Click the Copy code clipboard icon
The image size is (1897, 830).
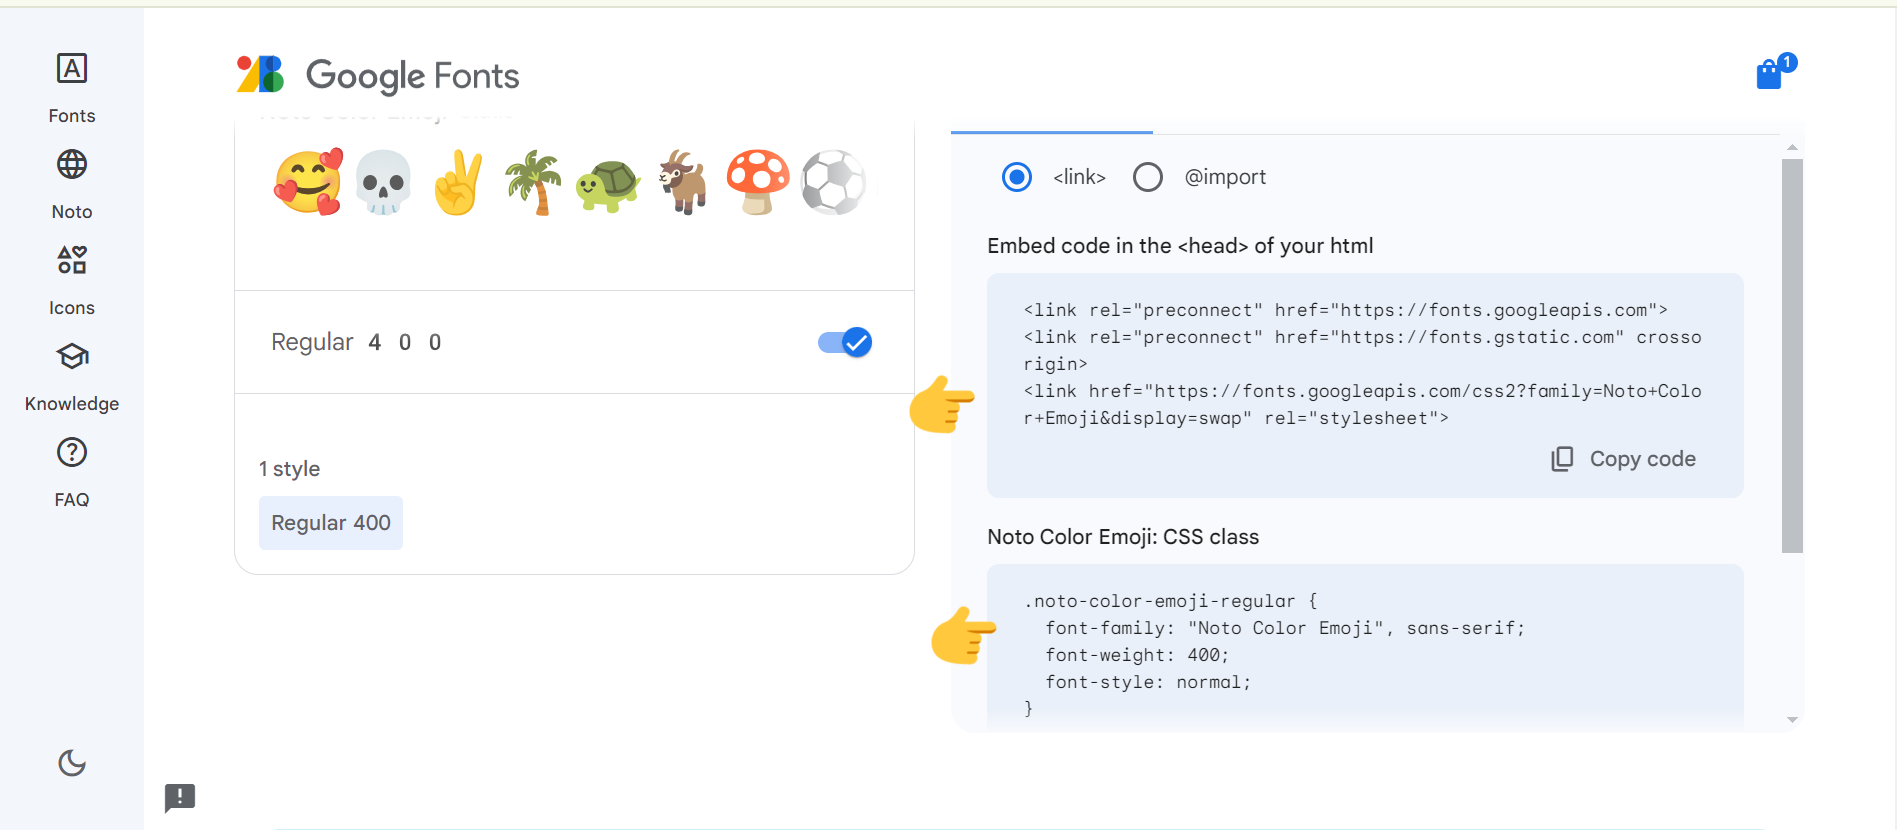click(1562, 459)
